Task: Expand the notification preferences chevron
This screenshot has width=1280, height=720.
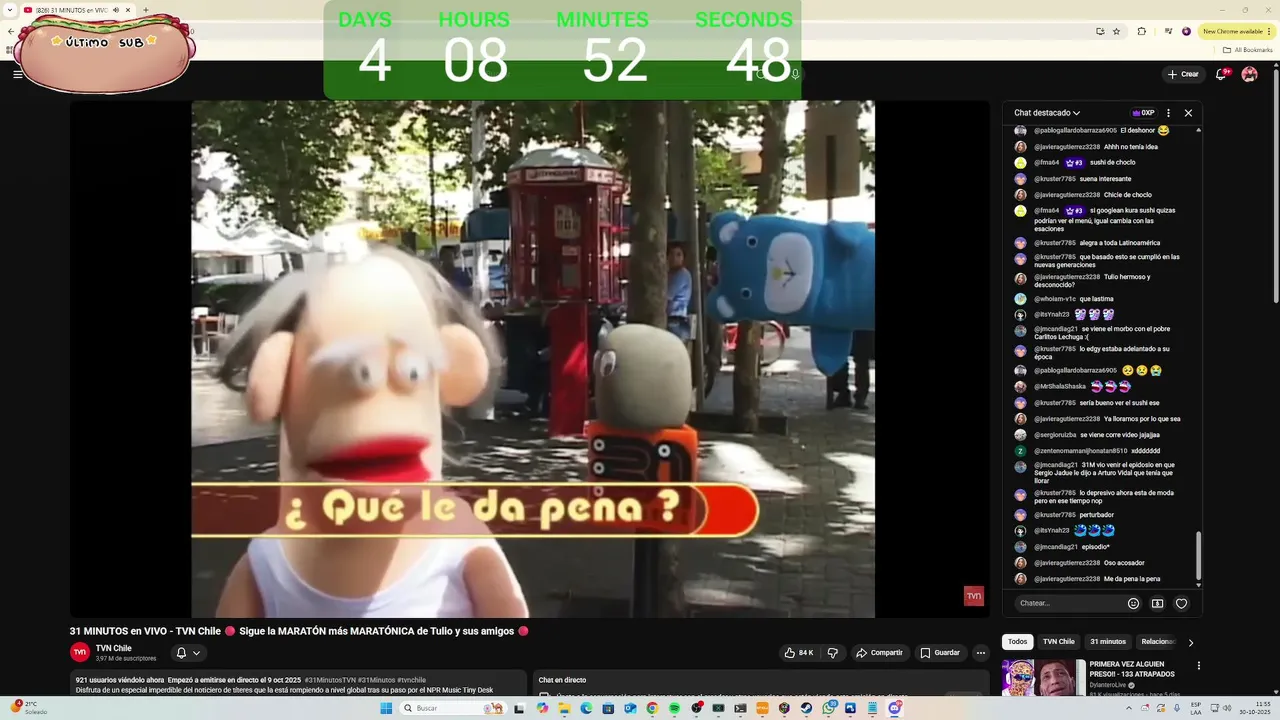Action: coord(196,653)
